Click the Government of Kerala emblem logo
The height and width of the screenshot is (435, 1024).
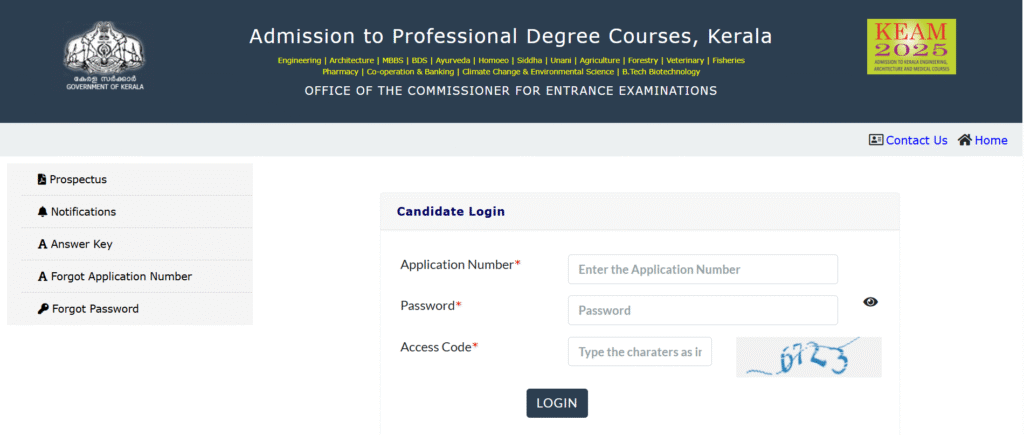[104, 56]
